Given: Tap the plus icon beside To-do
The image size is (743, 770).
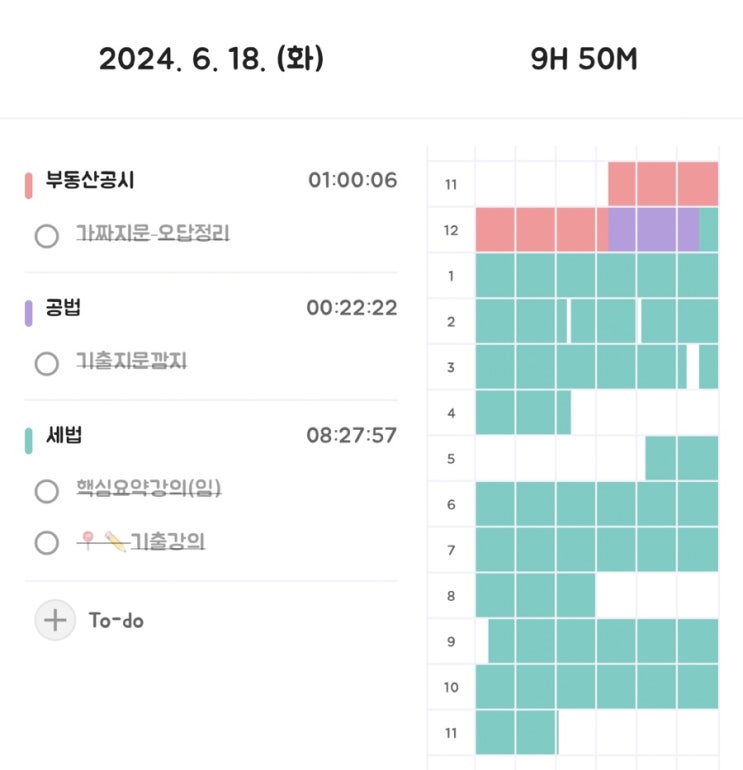Looking at the screenshot, I should pos(55,620).
